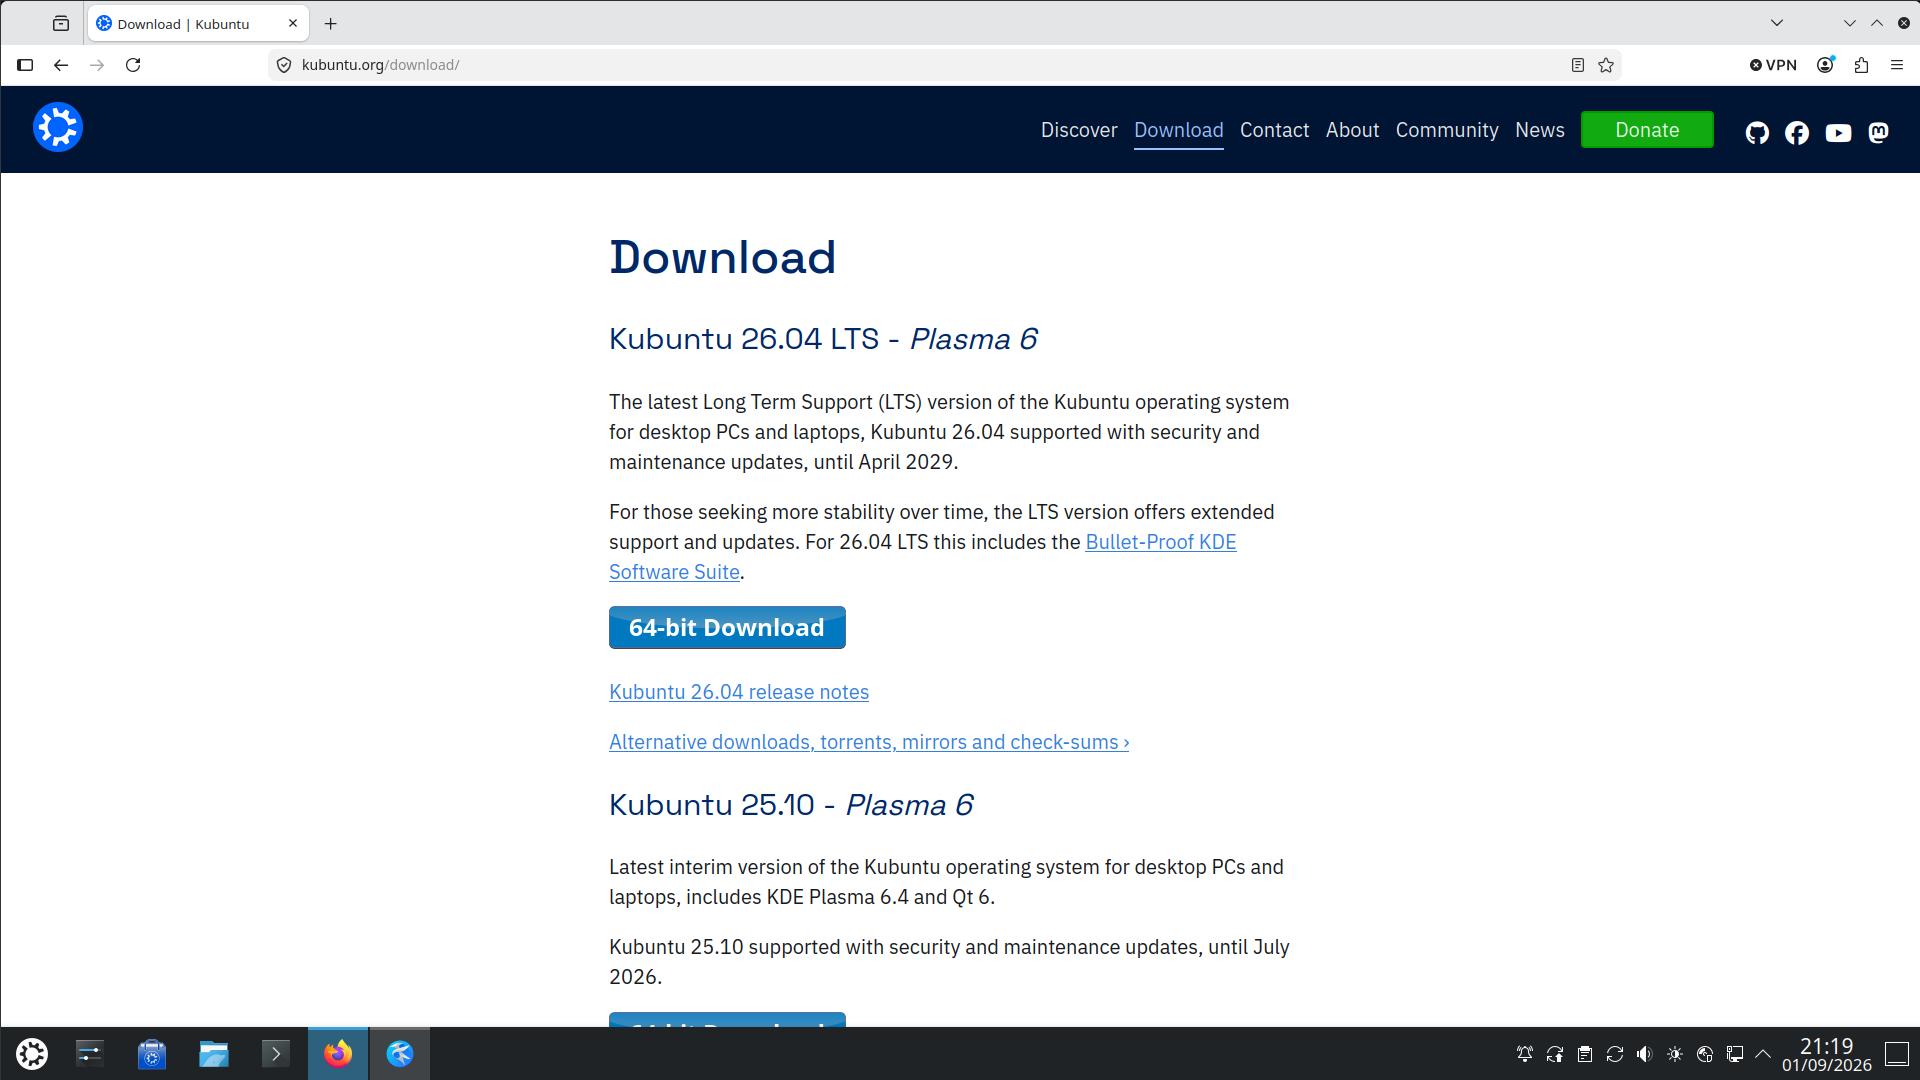Switch to the Falkon browser taskbar entry

(x=400, y=1054)
